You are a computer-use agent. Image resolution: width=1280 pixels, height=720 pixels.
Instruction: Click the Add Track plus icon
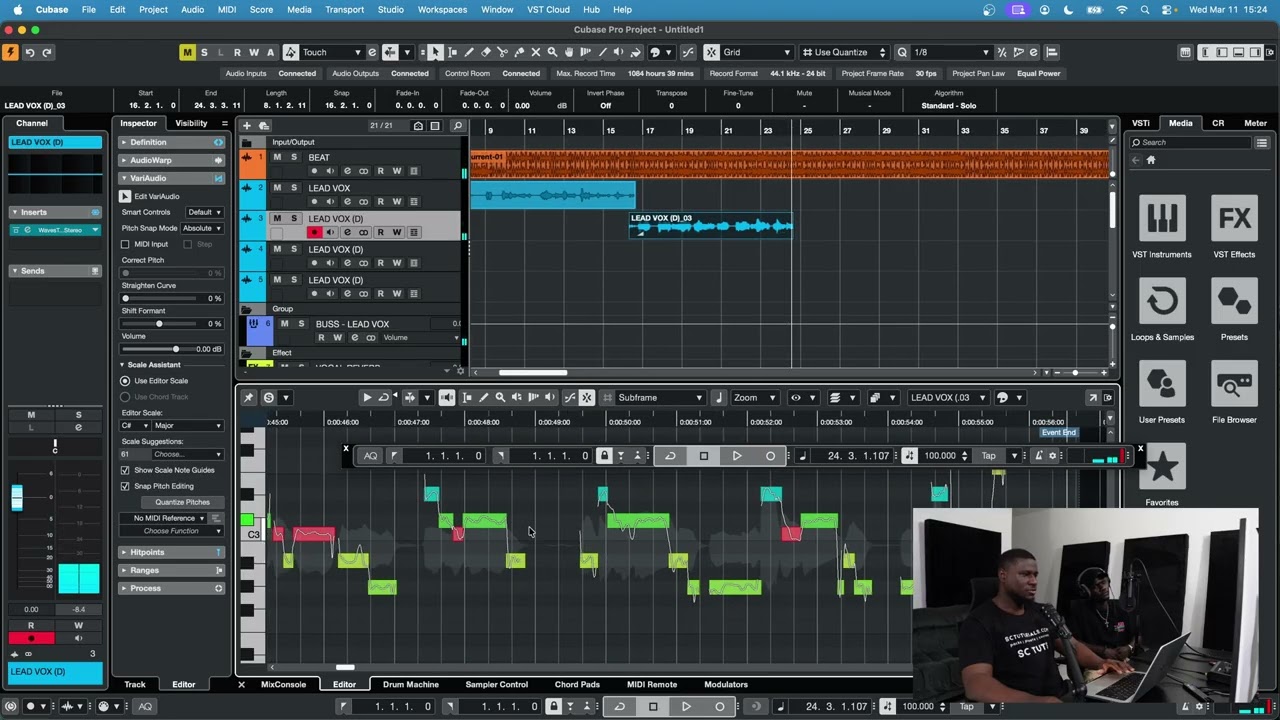[x=248, y=126]
